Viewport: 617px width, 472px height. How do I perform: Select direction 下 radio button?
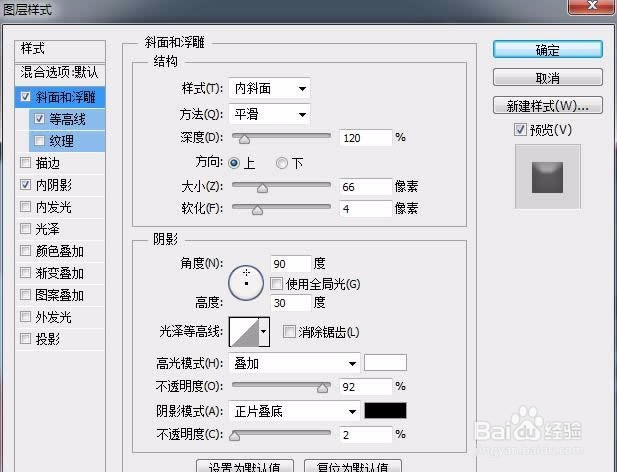282,163
